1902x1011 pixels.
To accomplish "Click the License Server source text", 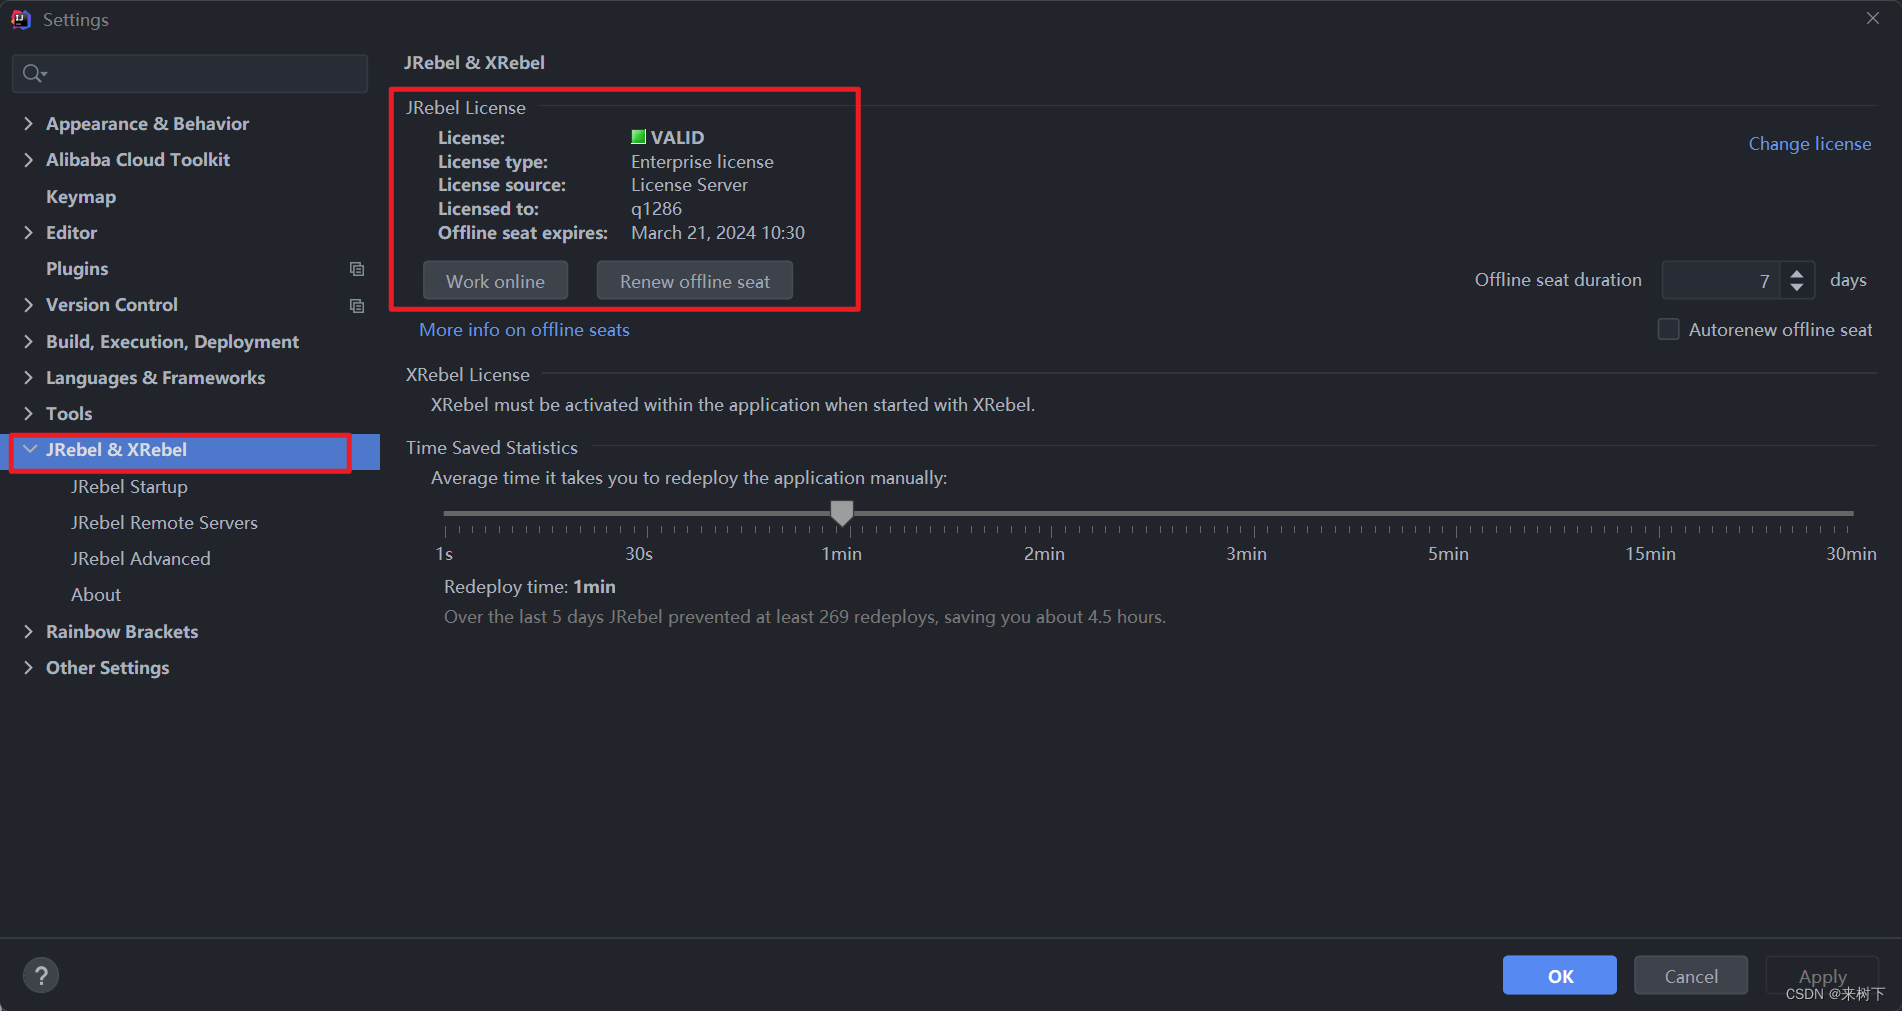I will 689,185.
